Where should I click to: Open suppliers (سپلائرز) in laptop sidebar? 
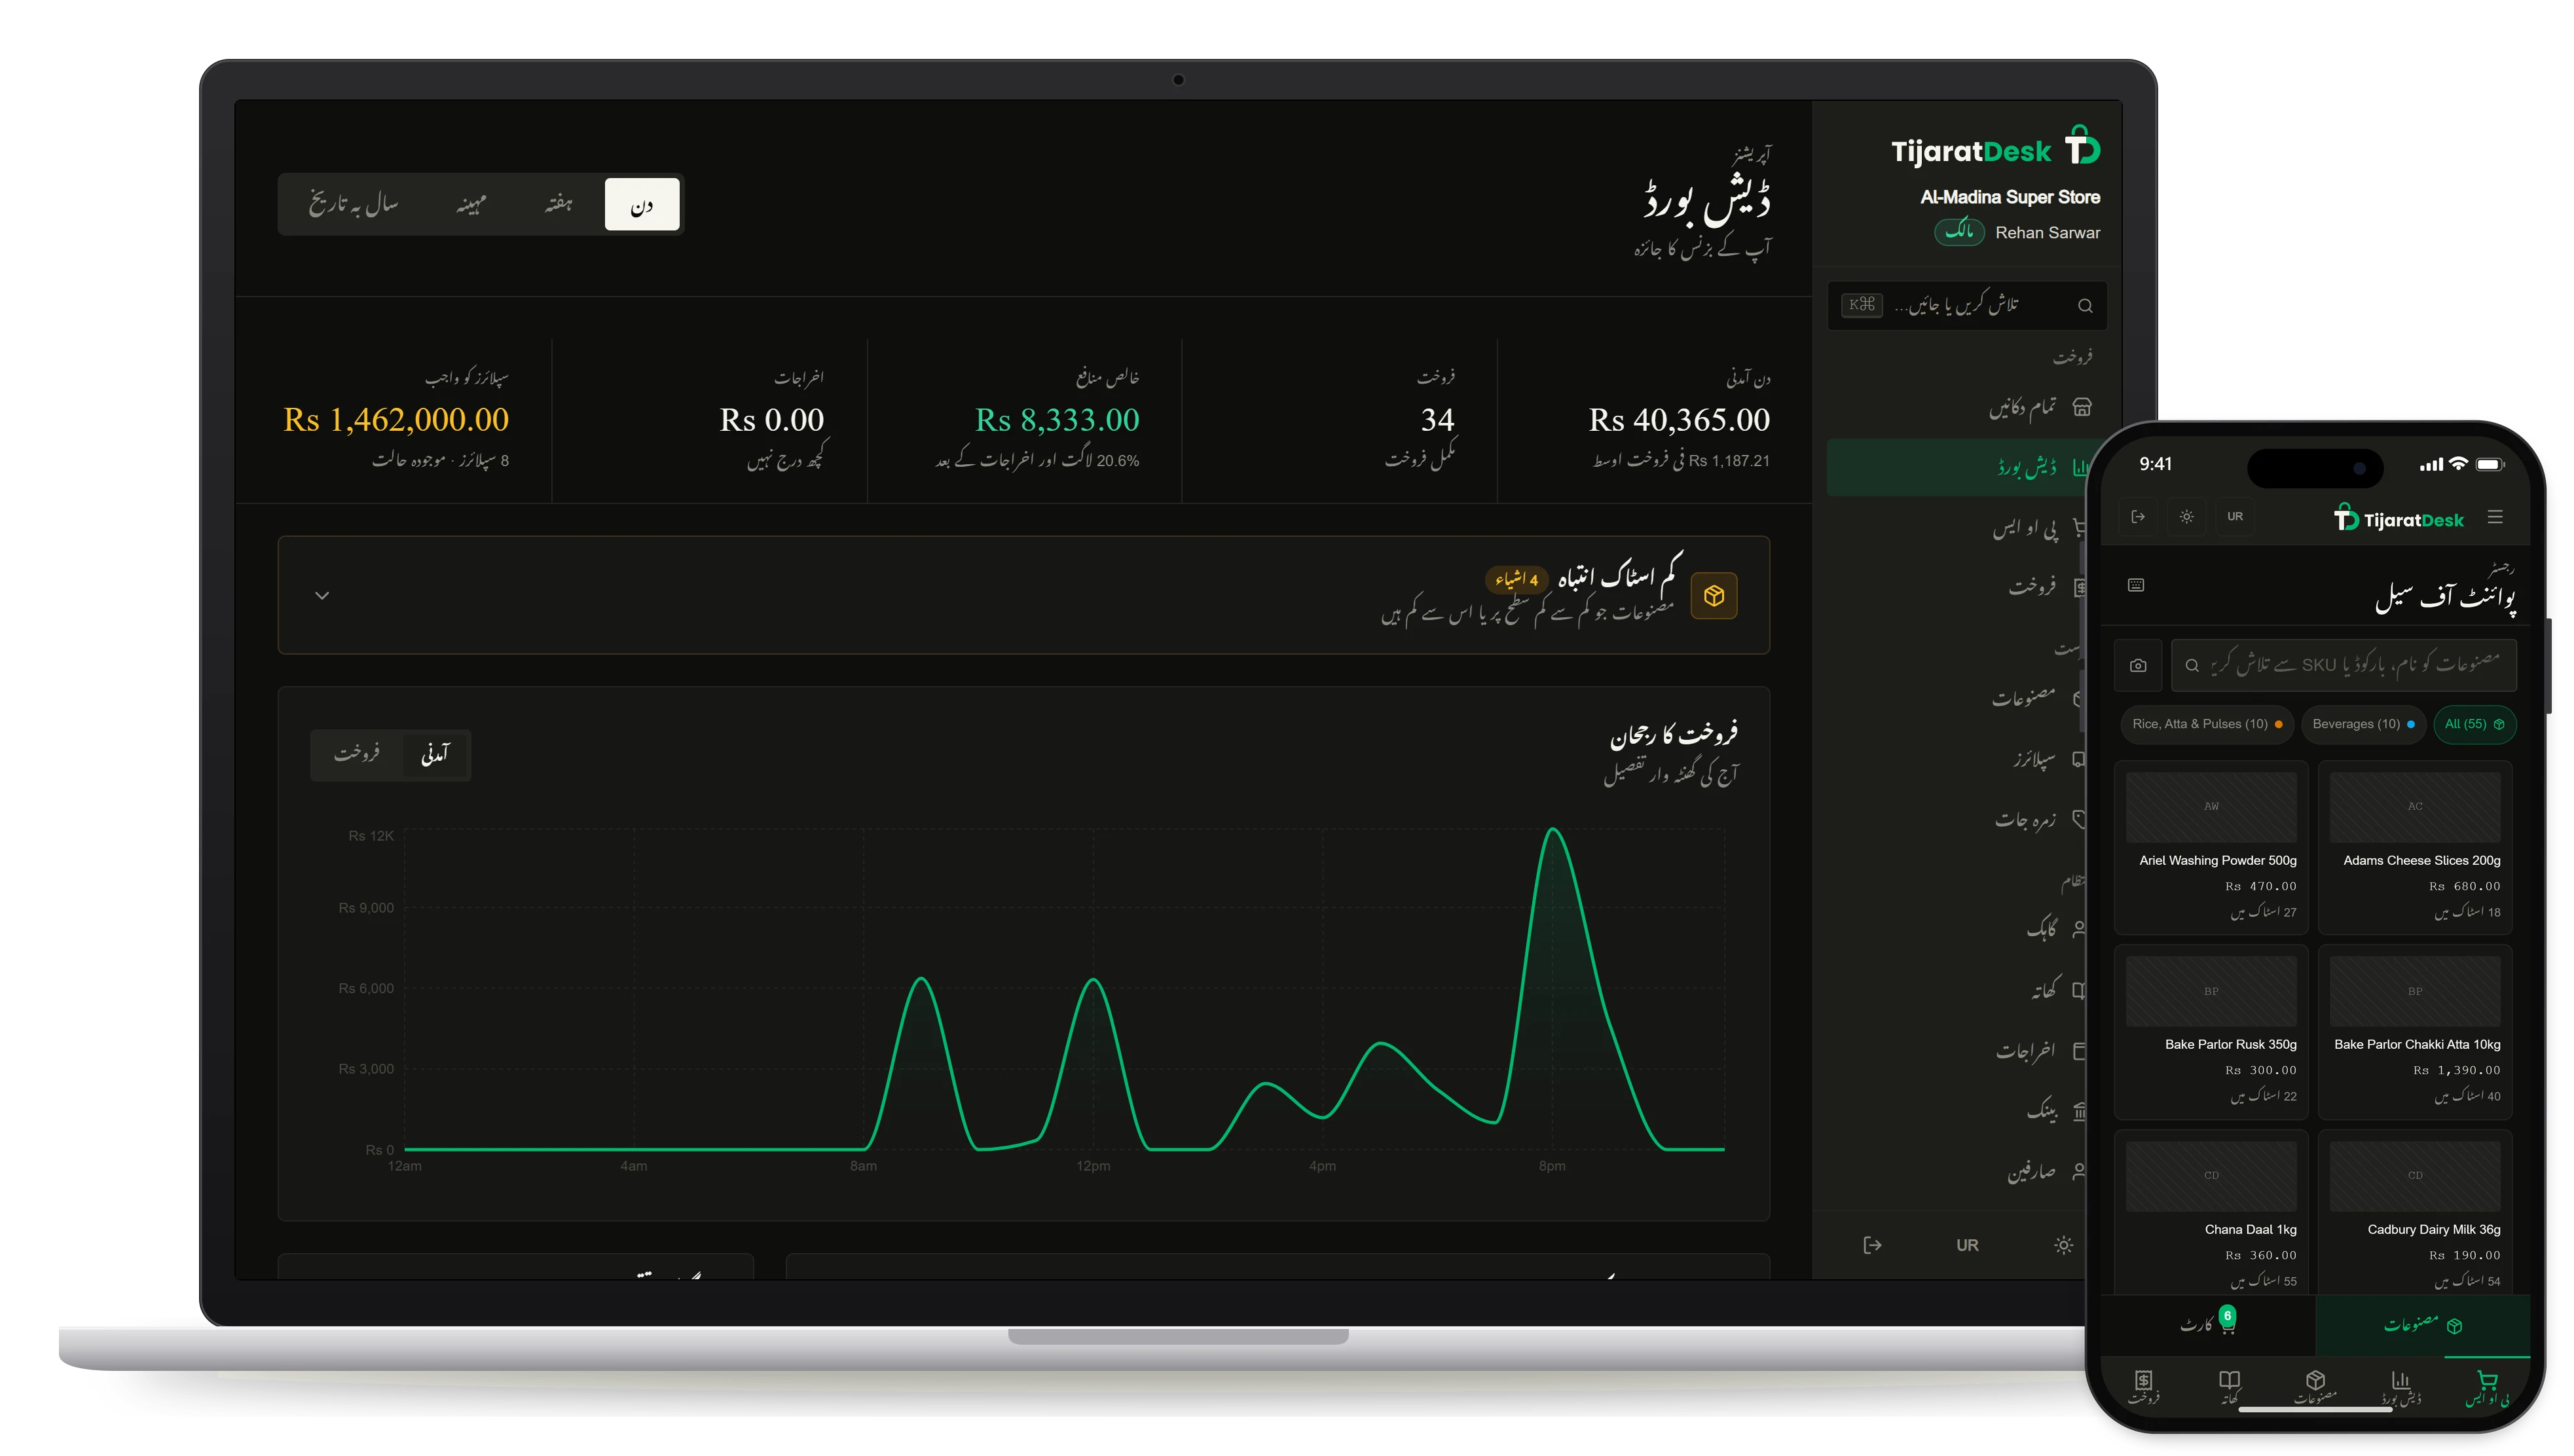(x=2034, y=760)
